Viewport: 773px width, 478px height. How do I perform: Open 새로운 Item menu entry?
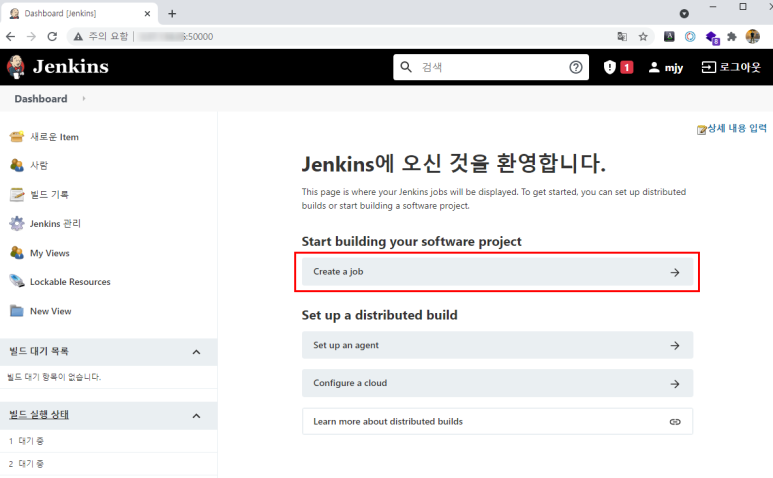54,137
